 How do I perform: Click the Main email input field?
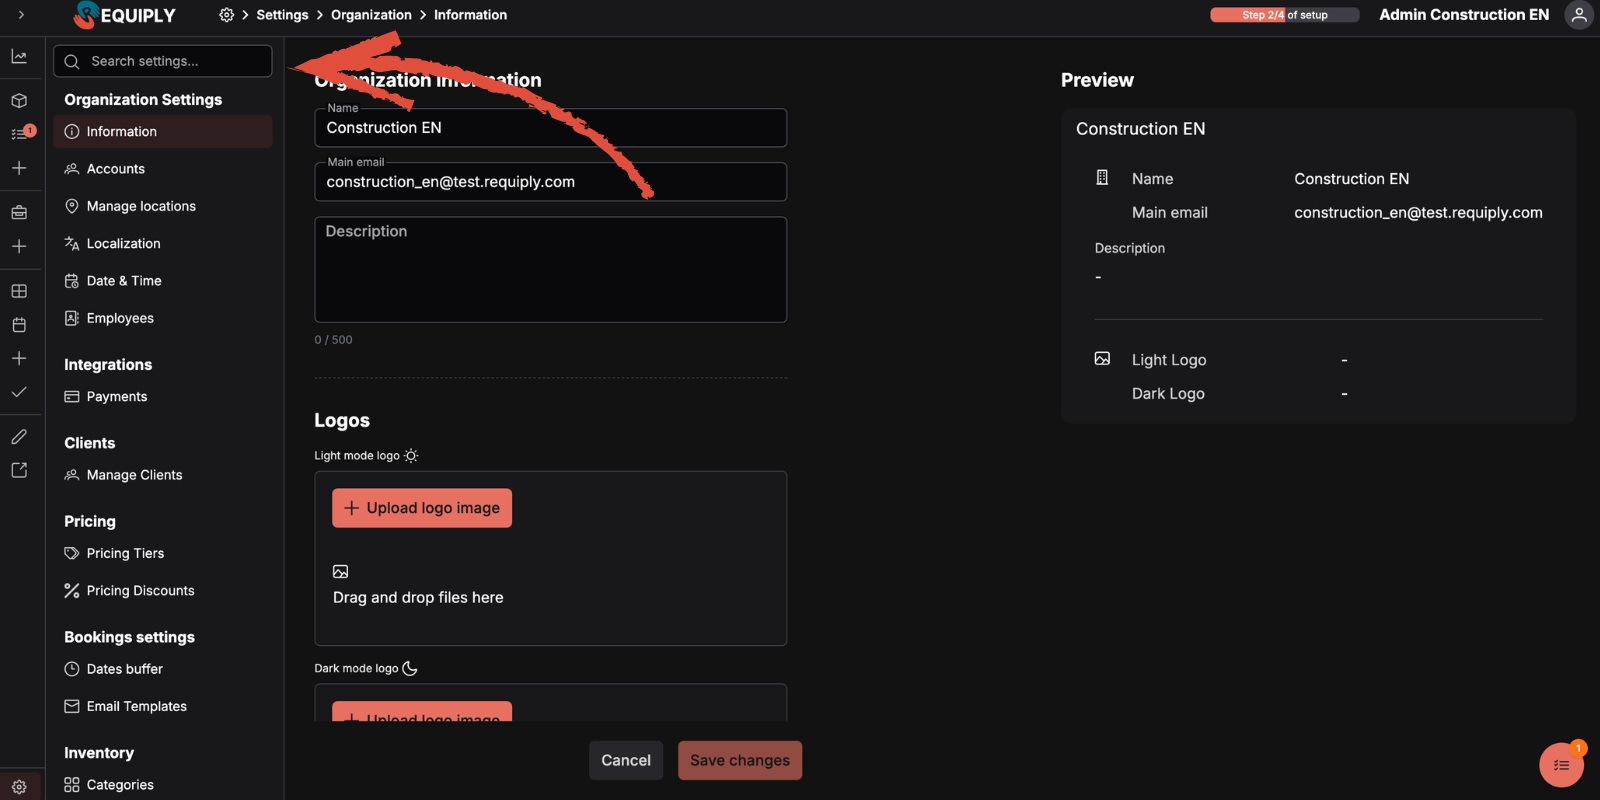(551, 182)
